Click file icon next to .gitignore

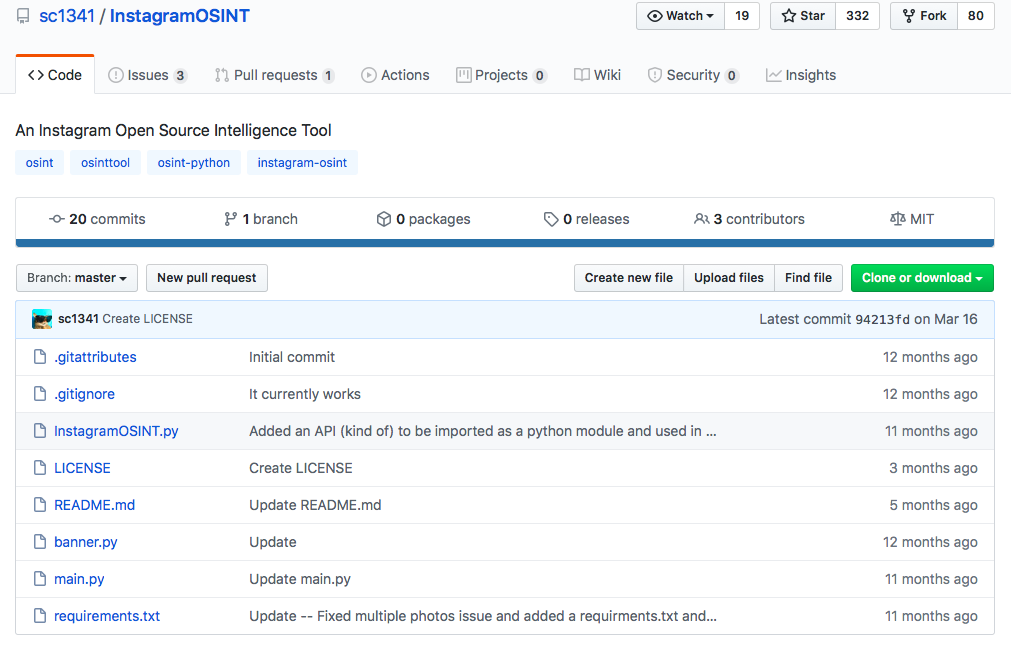(x=40, y=393)
